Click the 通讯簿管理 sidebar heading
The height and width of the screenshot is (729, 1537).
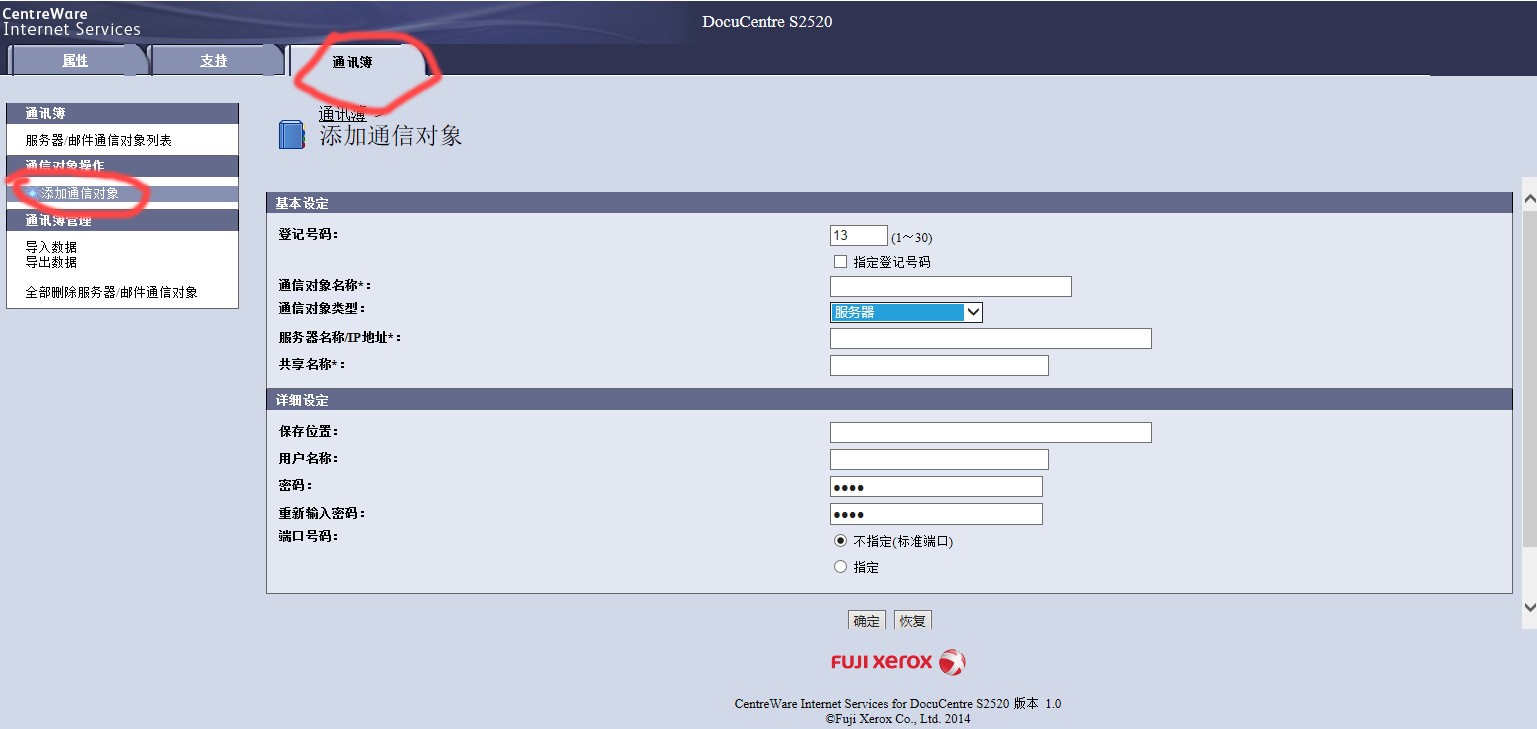(122, 220)
